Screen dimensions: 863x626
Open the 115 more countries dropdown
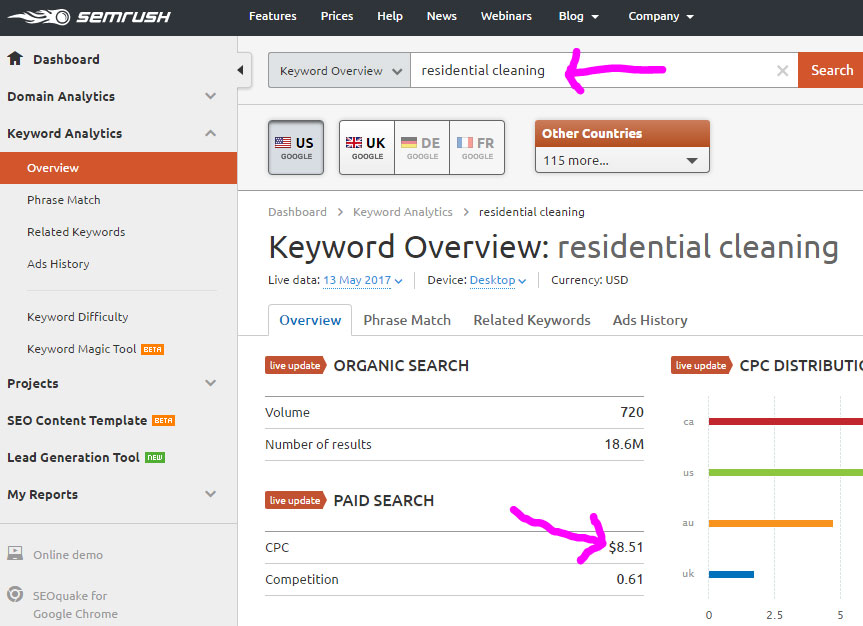click(x=622, y=160)
